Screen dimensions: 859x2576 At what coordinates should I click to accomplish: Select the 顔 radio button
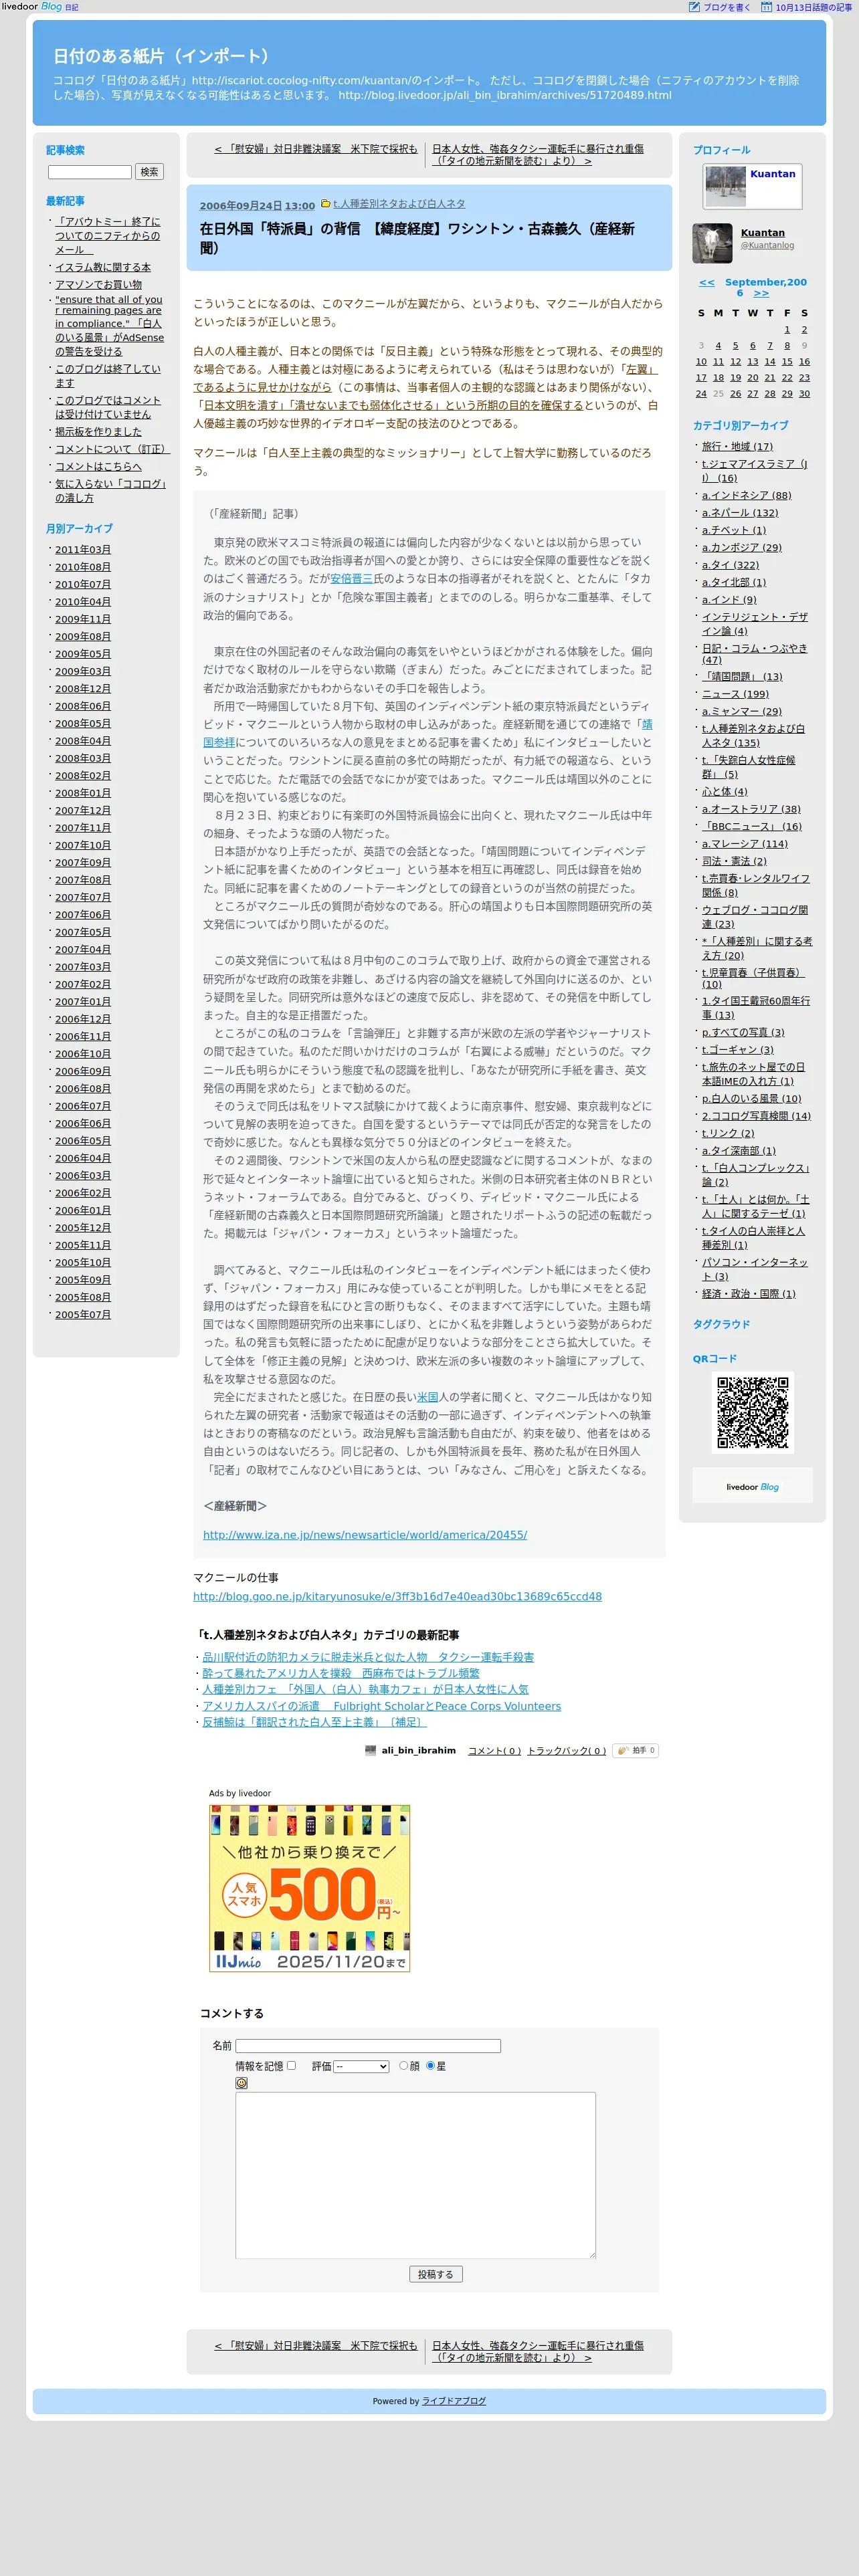coord(404,2065)
